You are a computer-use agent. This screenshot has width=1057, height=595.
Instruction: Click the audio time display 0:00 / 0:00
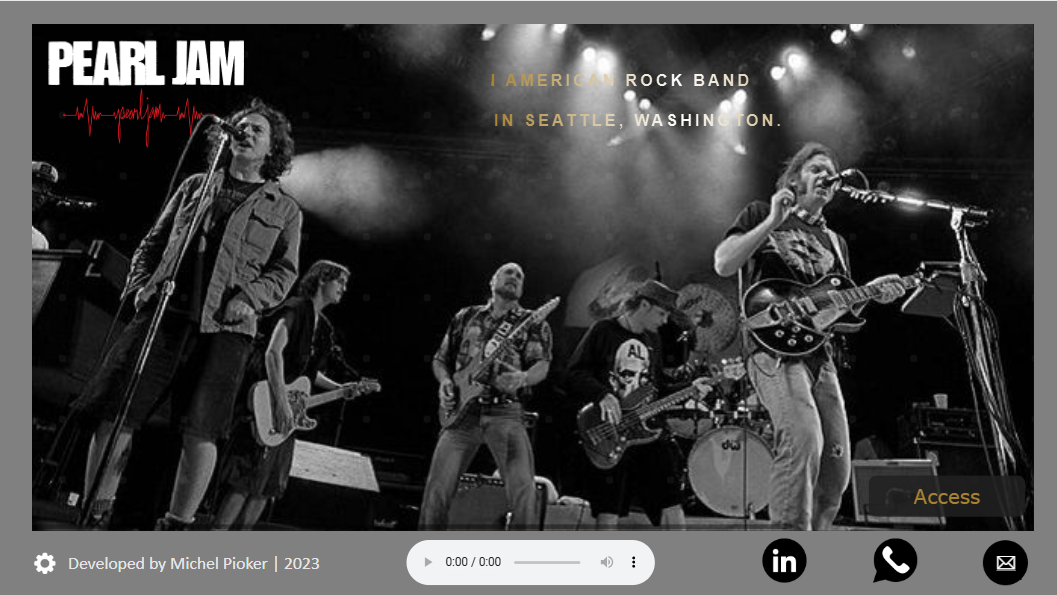(473, 562)
